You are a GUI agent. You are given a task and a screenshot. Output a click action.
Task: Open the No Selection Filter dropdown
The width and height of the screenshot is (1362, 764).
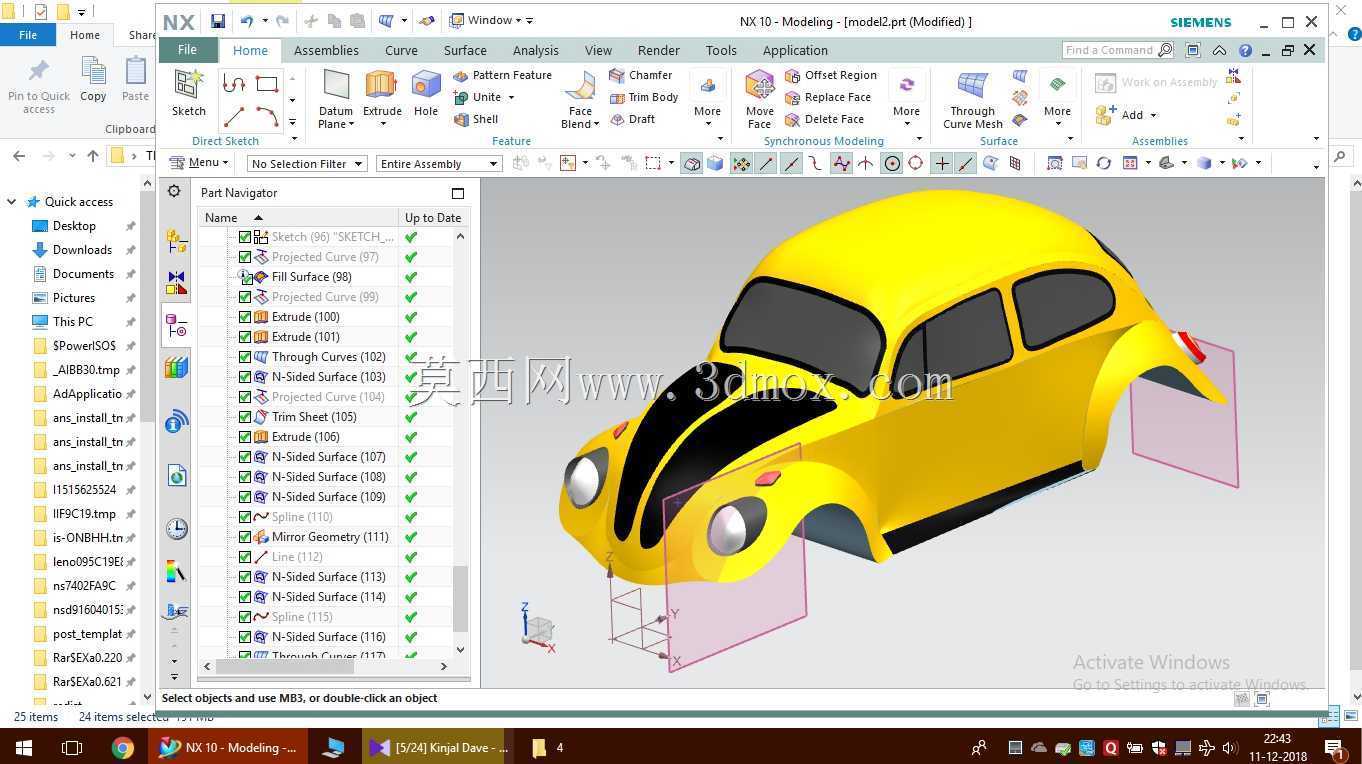[307, 164]
